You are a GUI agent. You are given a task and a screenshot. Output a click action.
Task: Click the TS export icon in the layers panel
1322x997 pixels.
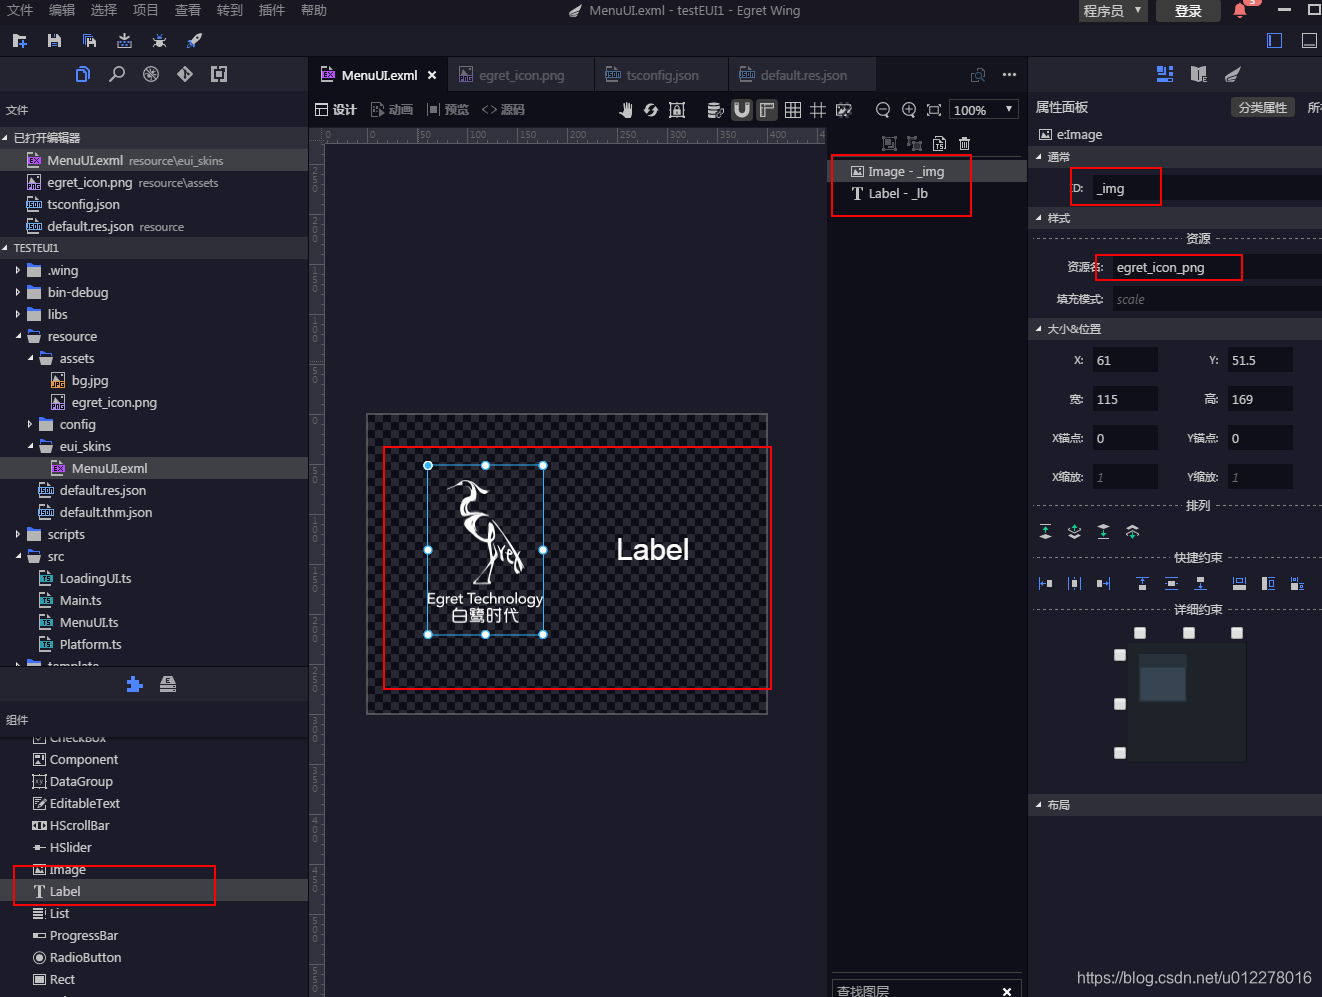tap(939, 143)
